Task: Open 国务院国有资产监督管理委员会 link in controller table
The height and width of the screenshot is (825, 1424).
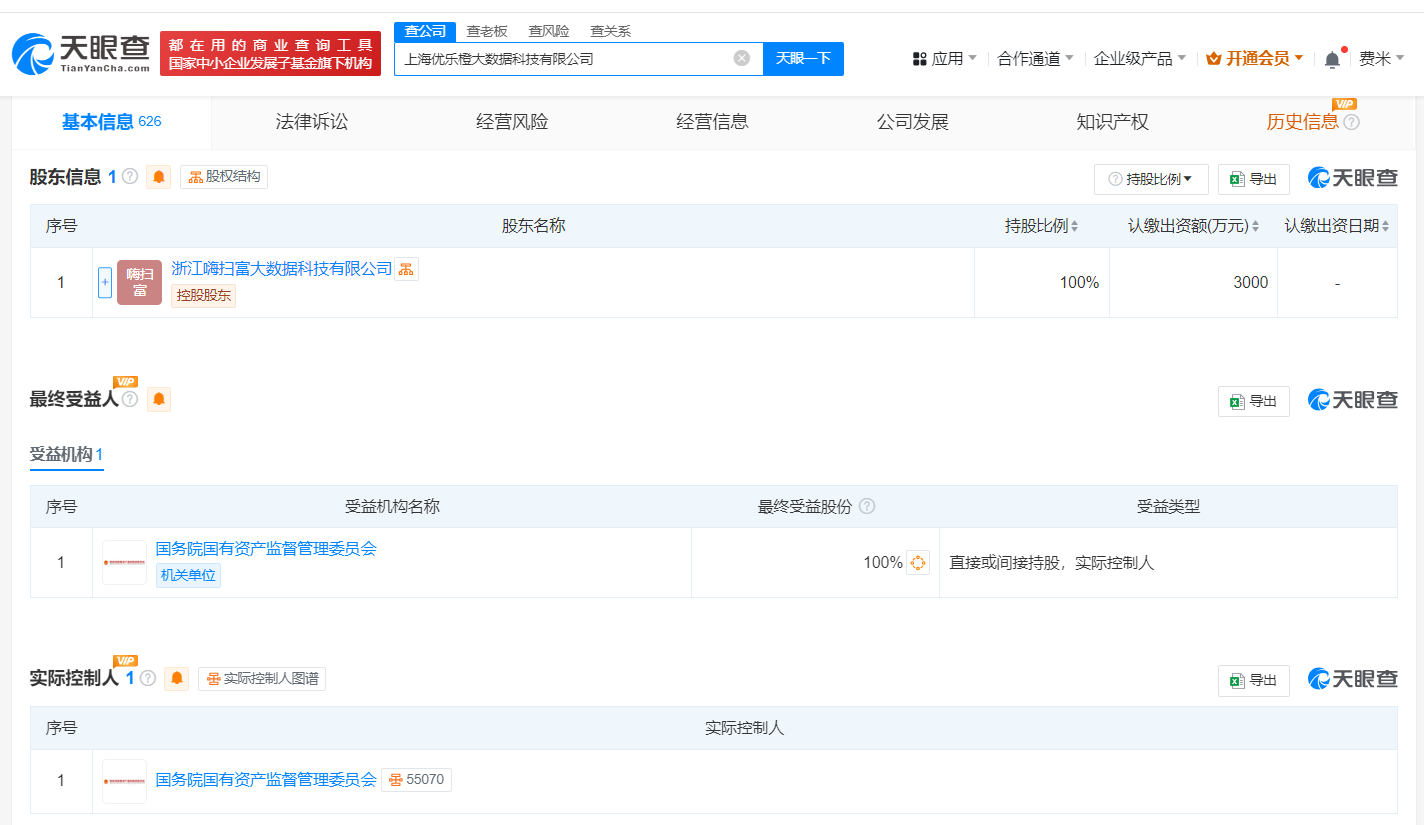Action: tap(266, 779)
